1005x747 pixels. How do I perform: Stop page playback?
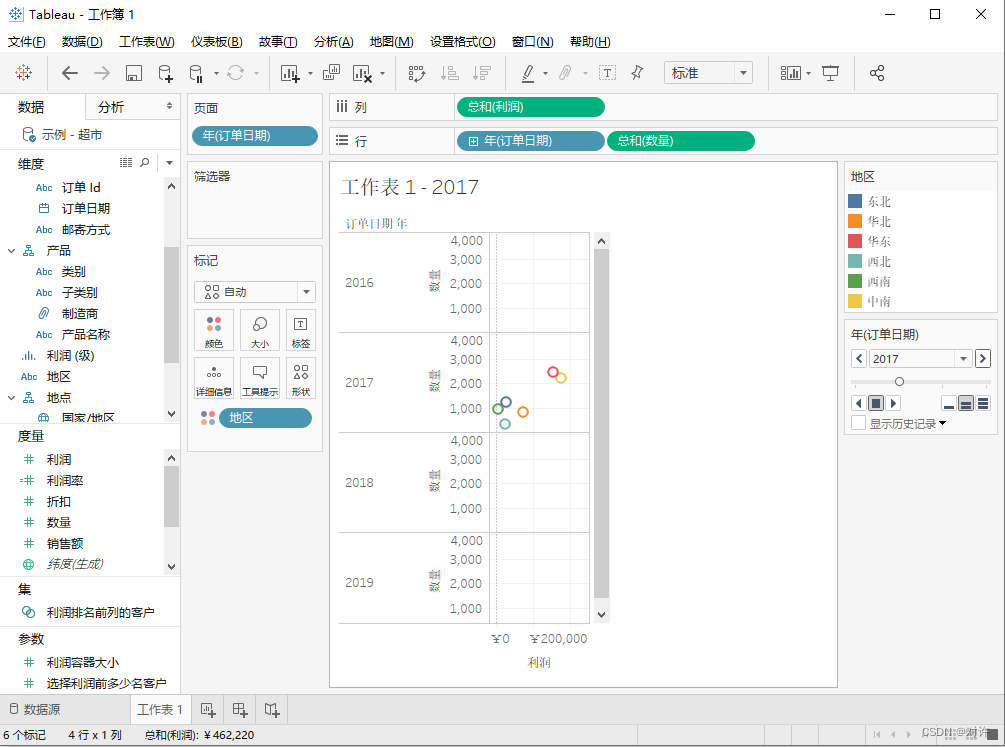876,403
